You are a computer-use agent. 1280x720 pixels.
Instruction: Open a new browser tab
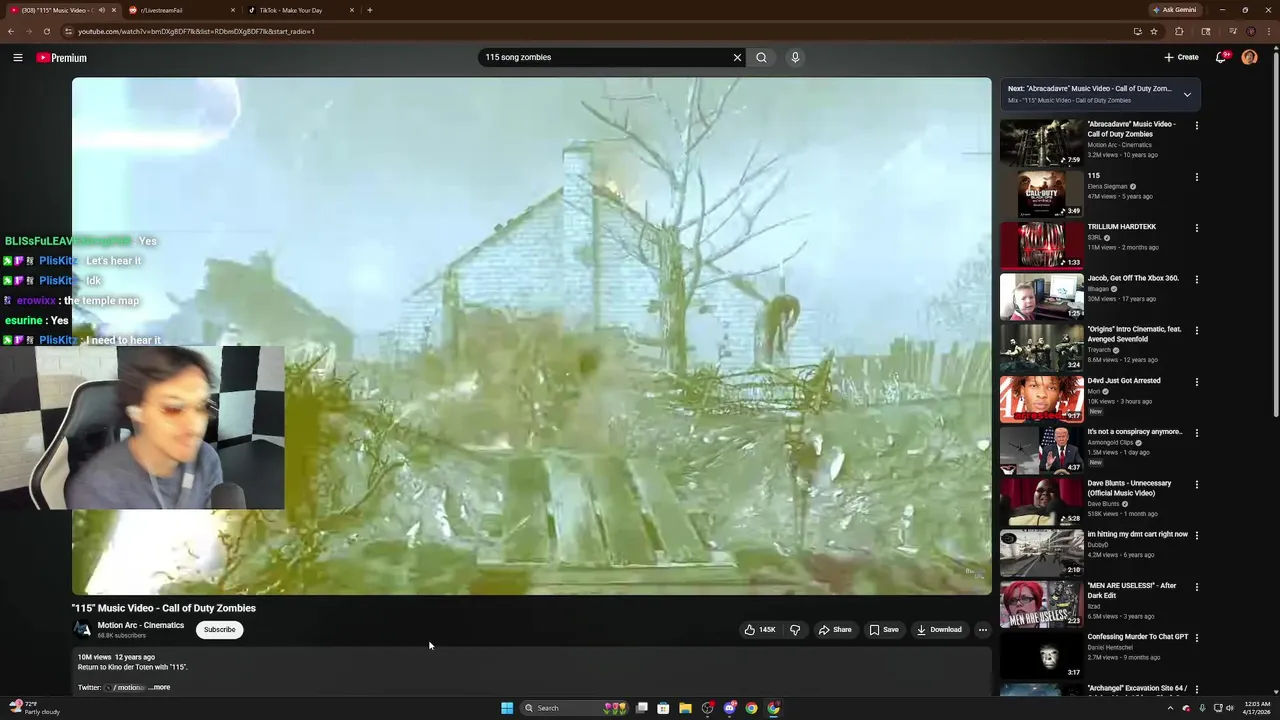370,10
